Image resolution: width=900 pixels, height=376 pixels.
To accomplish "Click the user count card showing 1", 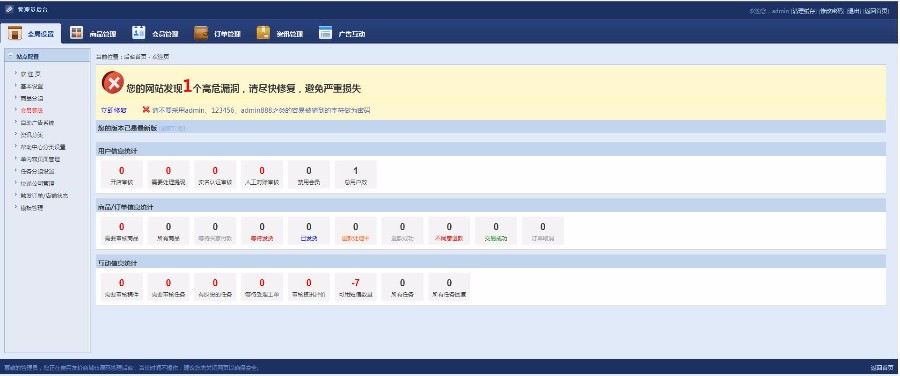I will coord(356,175).
